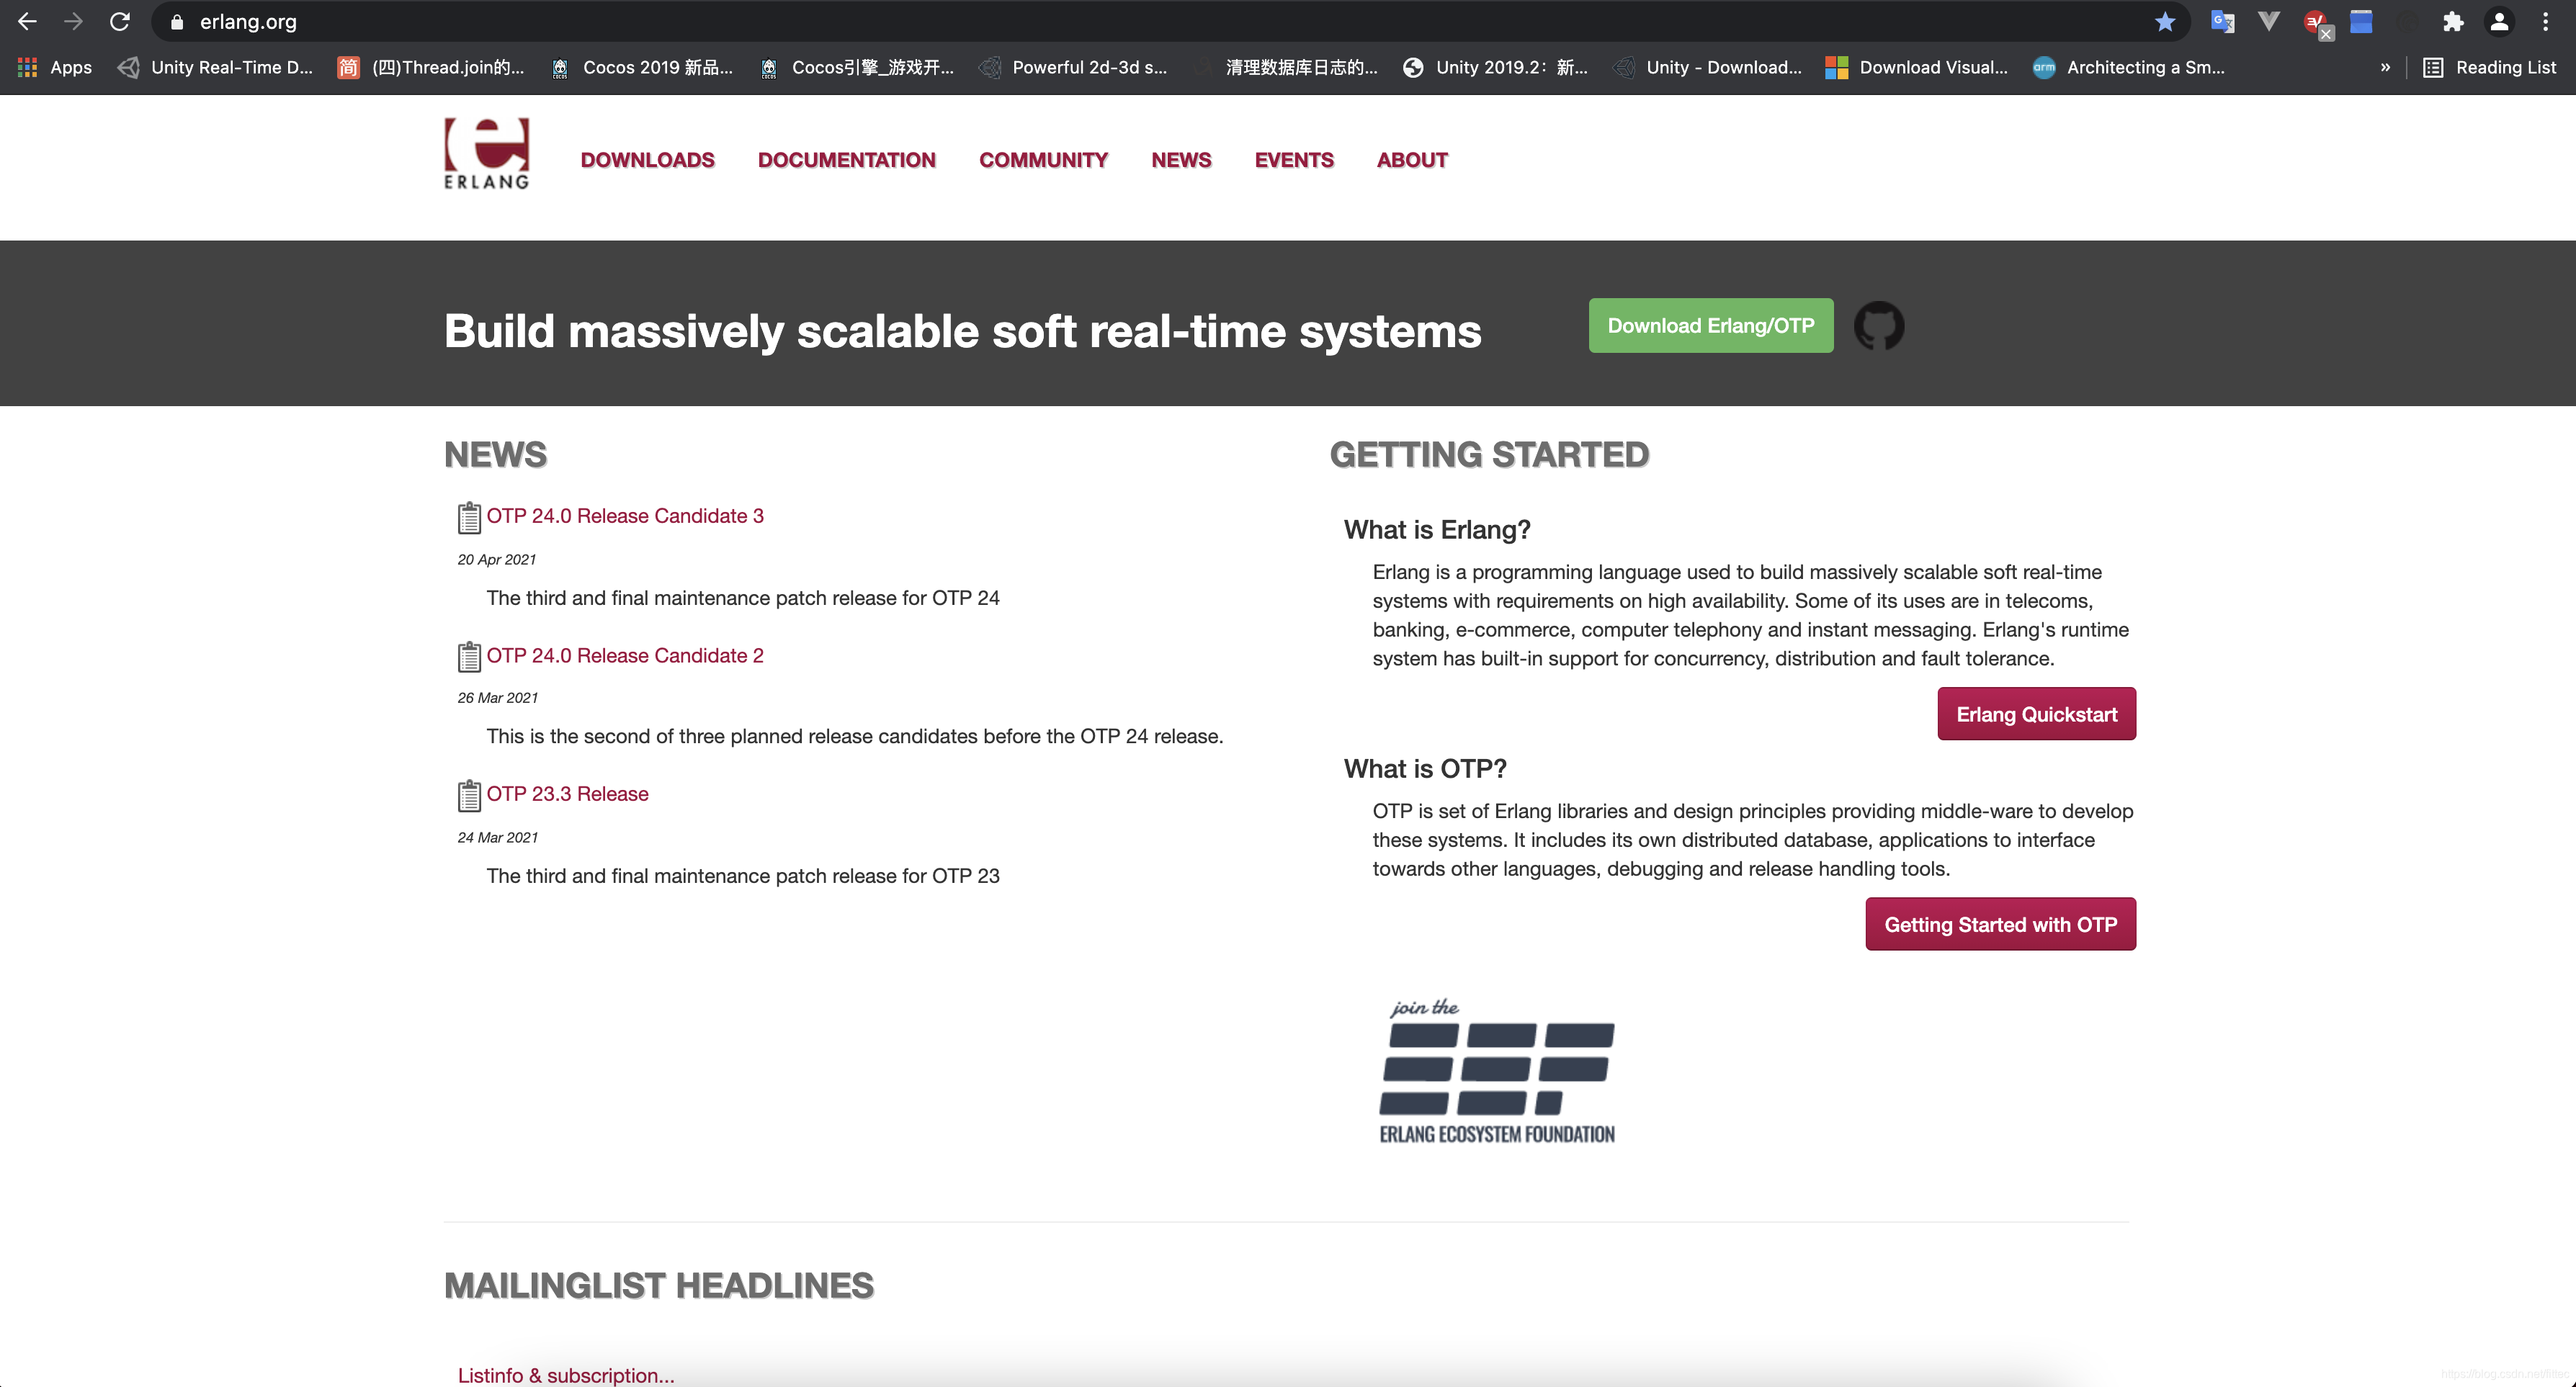
Task: Open Chrome's three-dot menu
Action: (x=2546, y=21)
